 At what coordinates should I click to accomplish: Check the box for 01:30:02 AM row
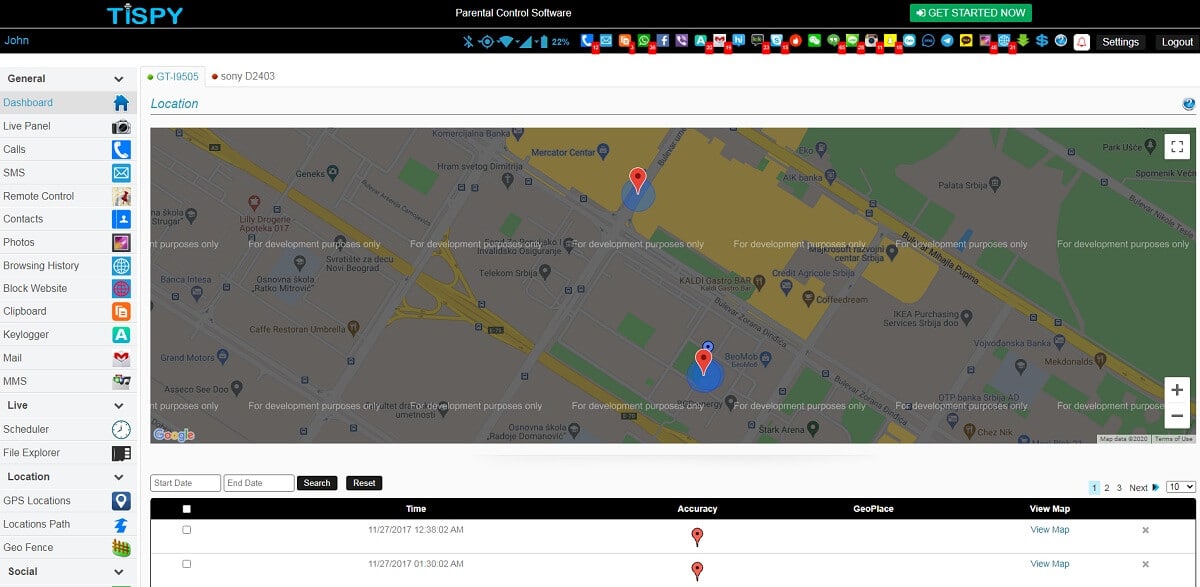pyautogui.click(x=186, y=564)
